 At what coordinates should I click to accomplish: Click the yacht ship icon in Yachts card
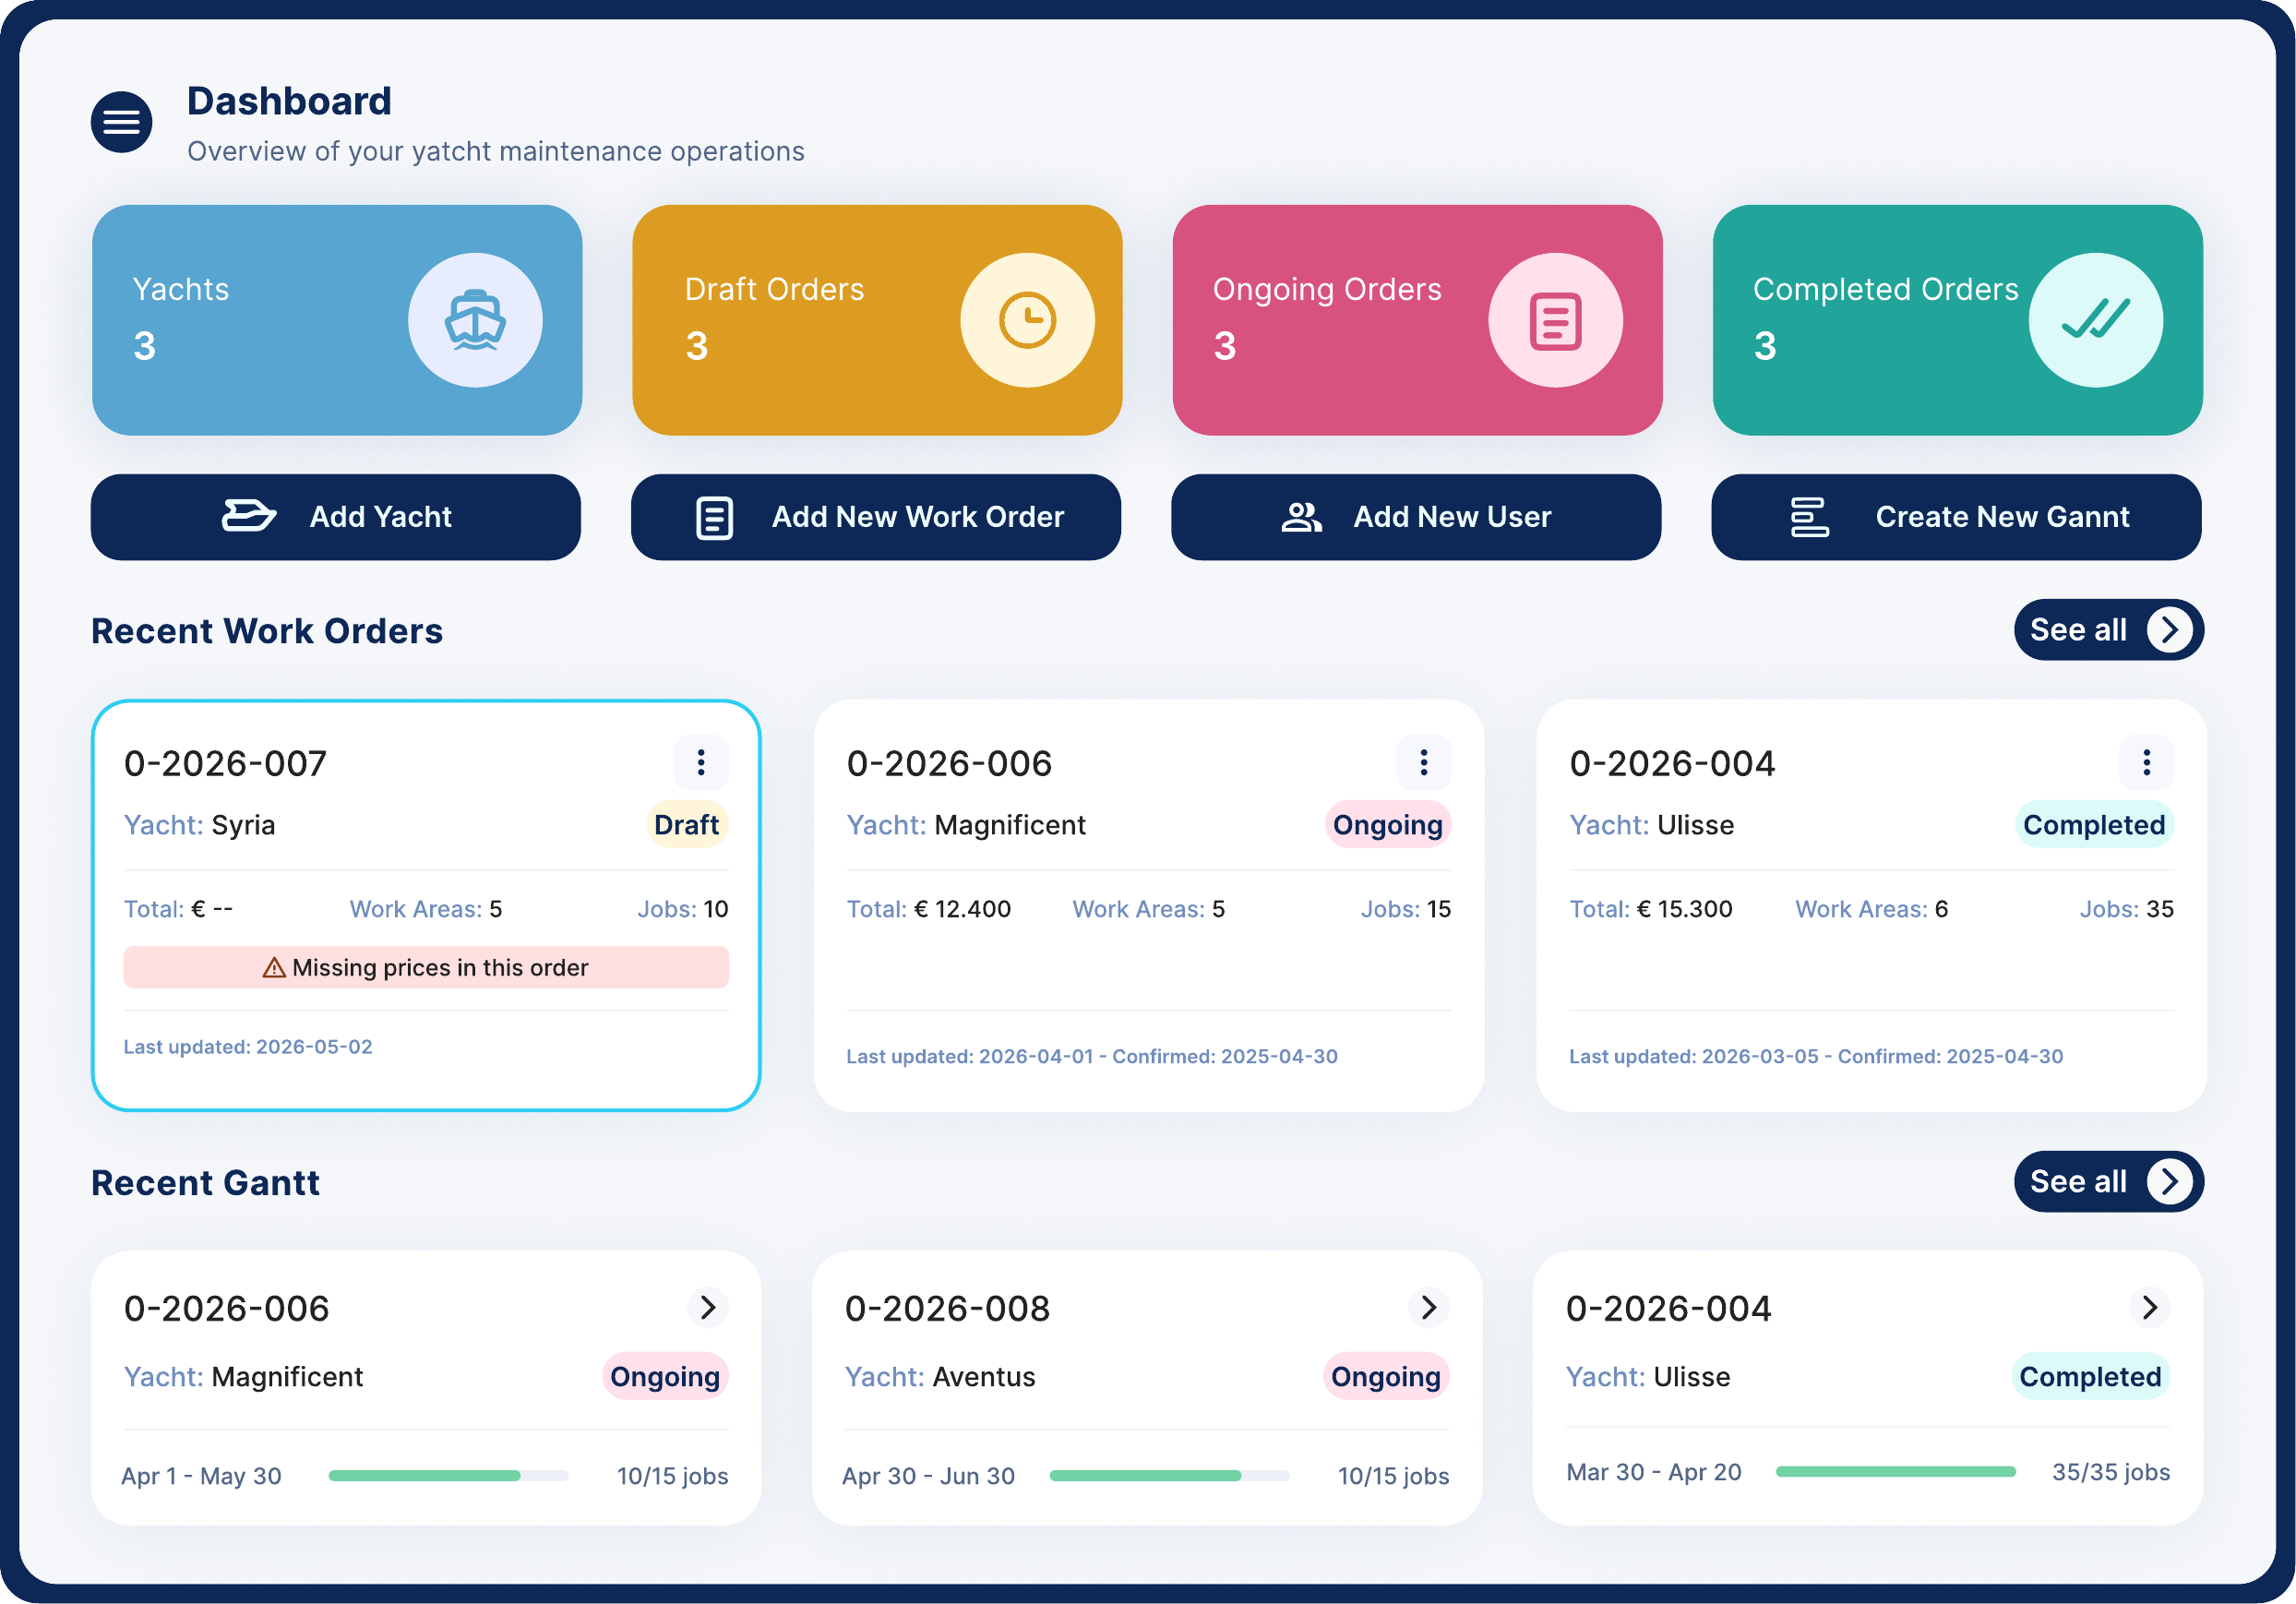pos(475,320)
